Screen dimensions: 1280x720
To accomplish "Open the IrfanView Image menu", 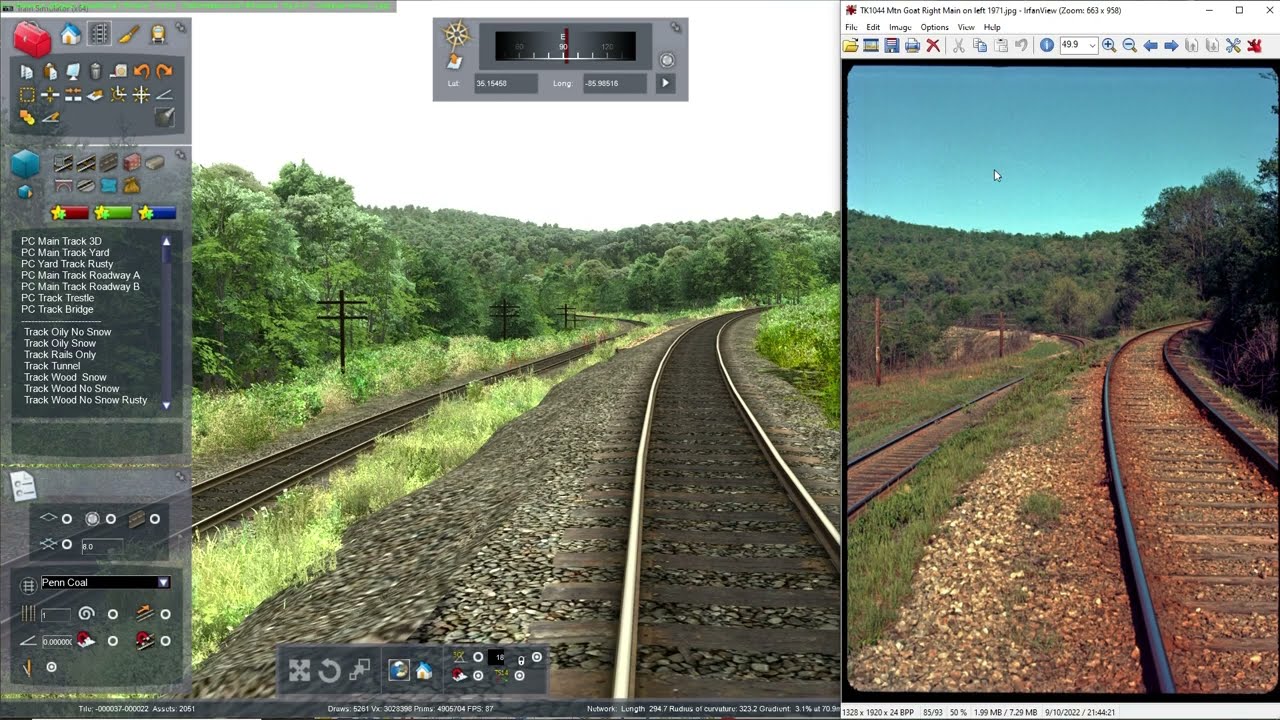I will pos(900,27).
